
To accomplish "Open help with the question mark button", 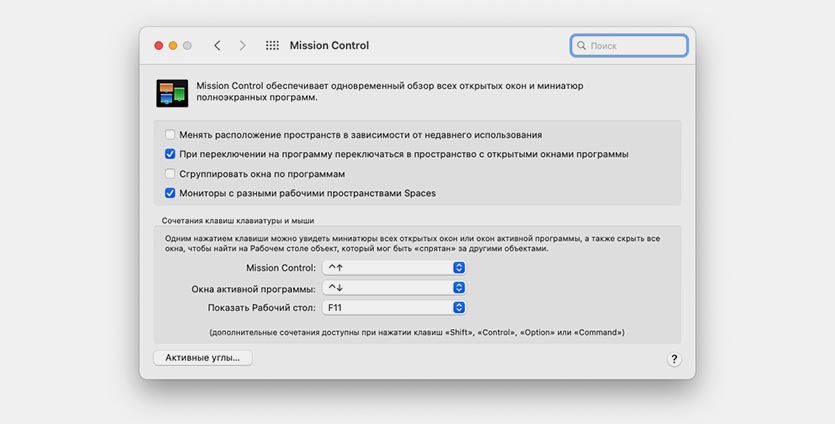I will [674, 360].
